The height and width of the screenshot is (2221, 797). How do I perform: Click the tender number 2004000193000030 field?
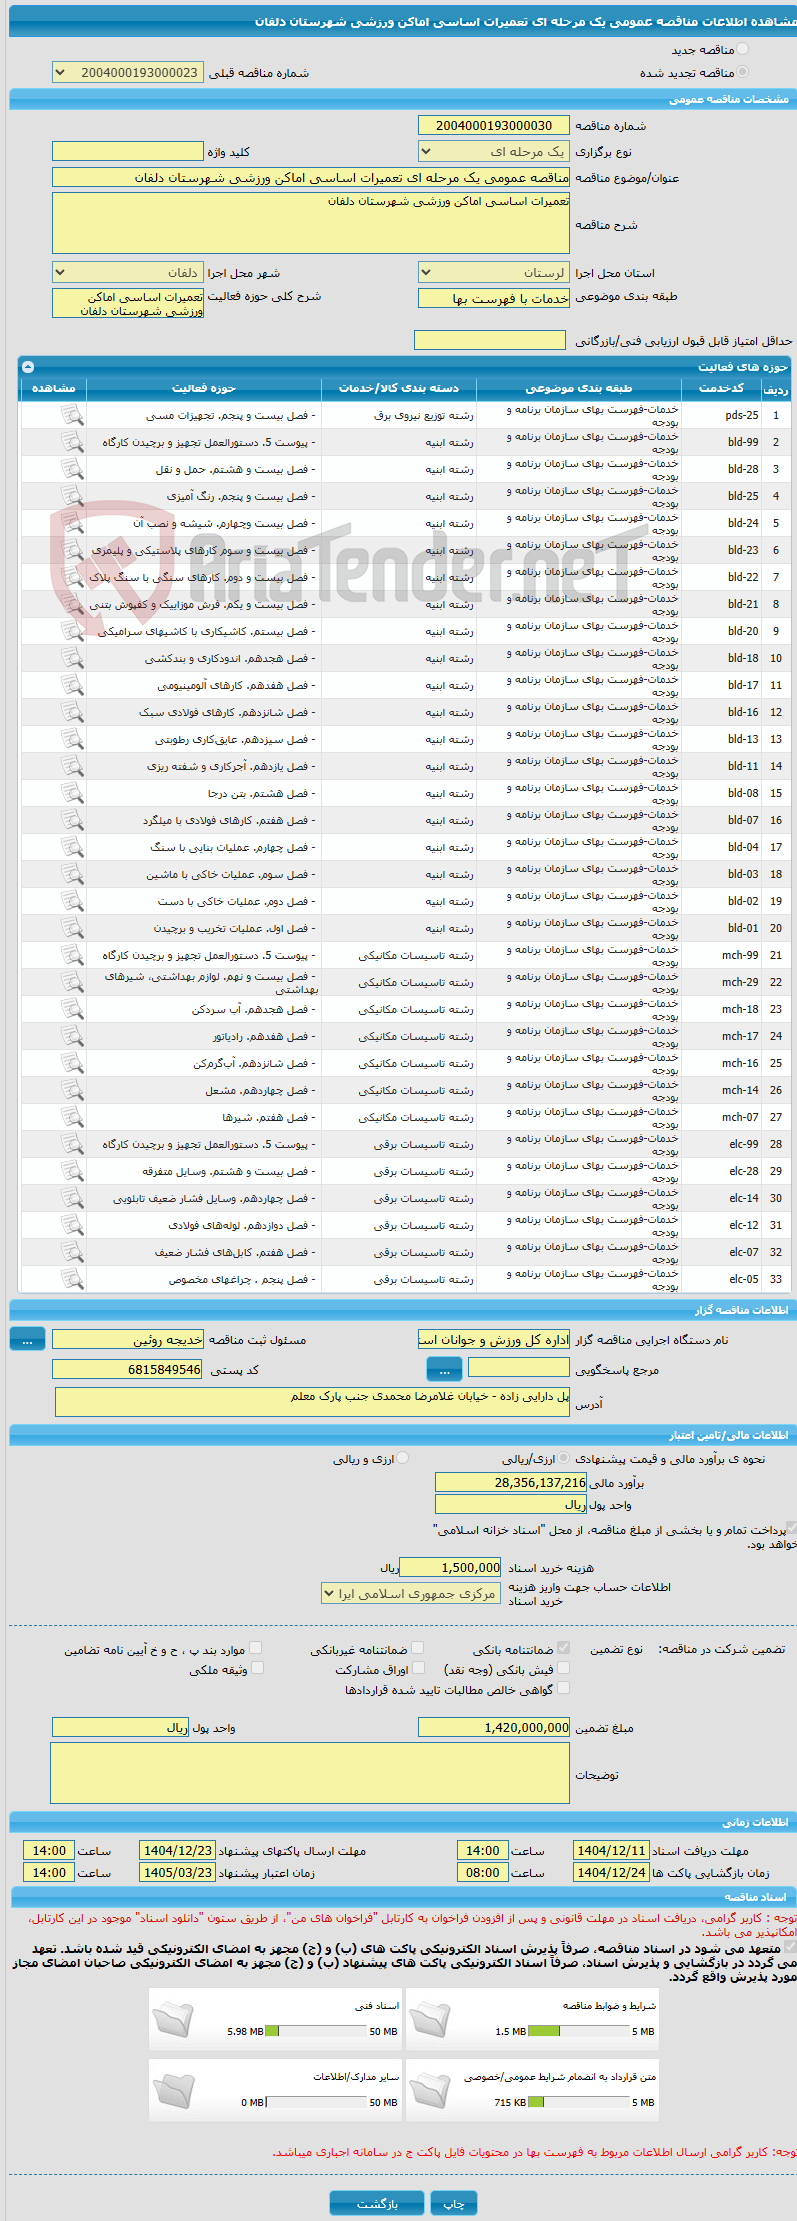click(494, 125)
